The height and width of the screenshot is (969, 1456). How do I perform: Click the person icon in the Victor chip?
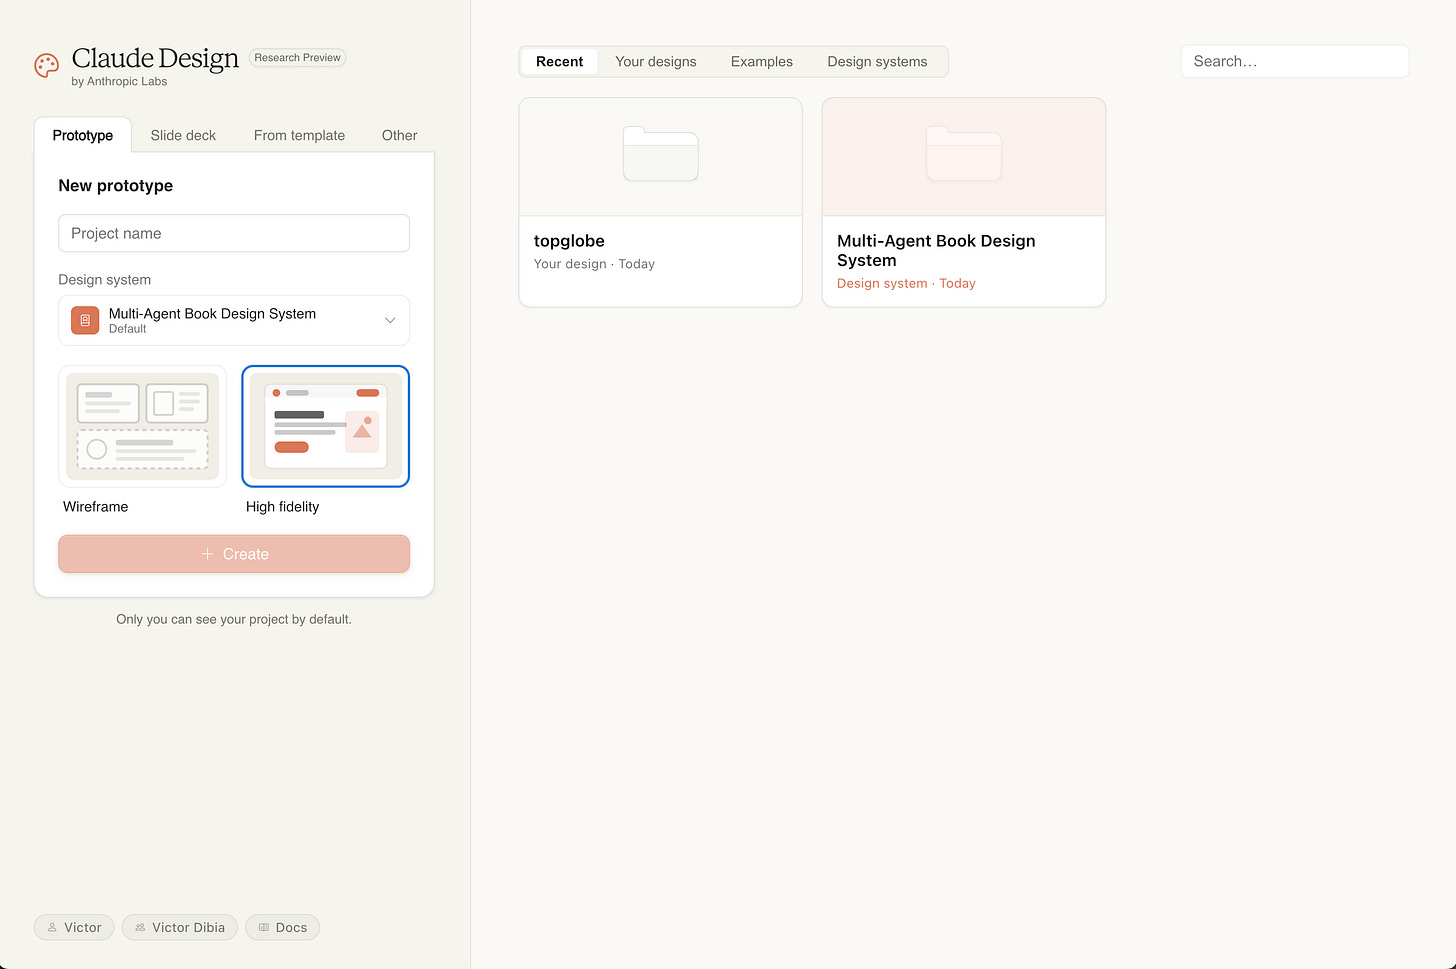pyautogui.click(x=52, y=927)
